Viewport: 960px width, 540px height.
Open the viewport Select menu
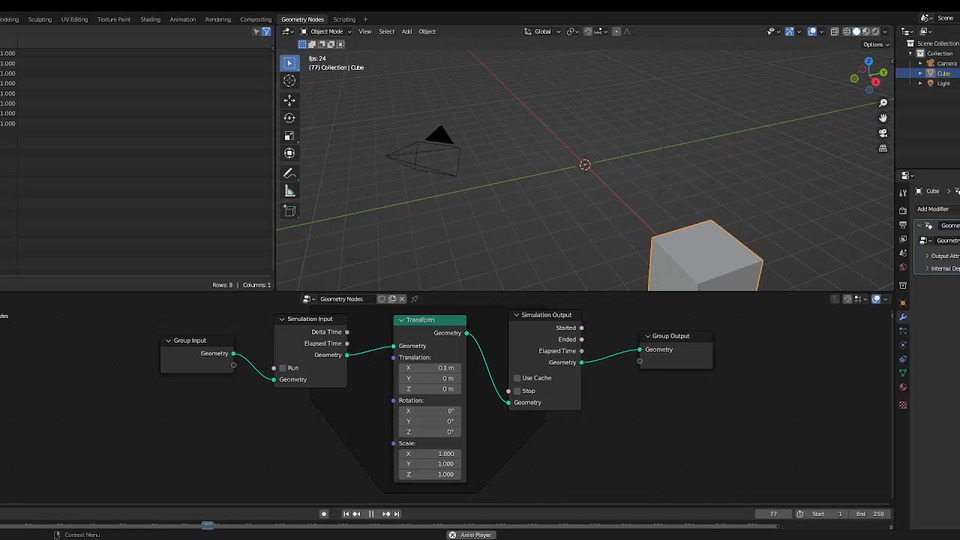coord(386,32)
